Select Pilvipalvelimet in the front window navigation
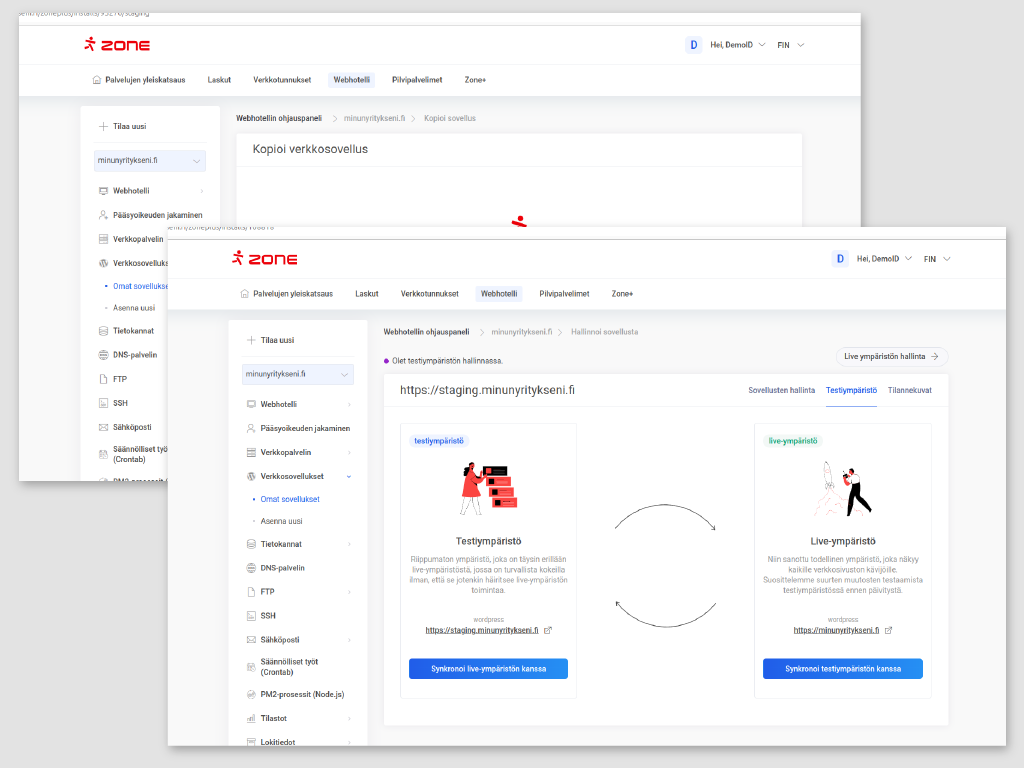 click(564, 294)
